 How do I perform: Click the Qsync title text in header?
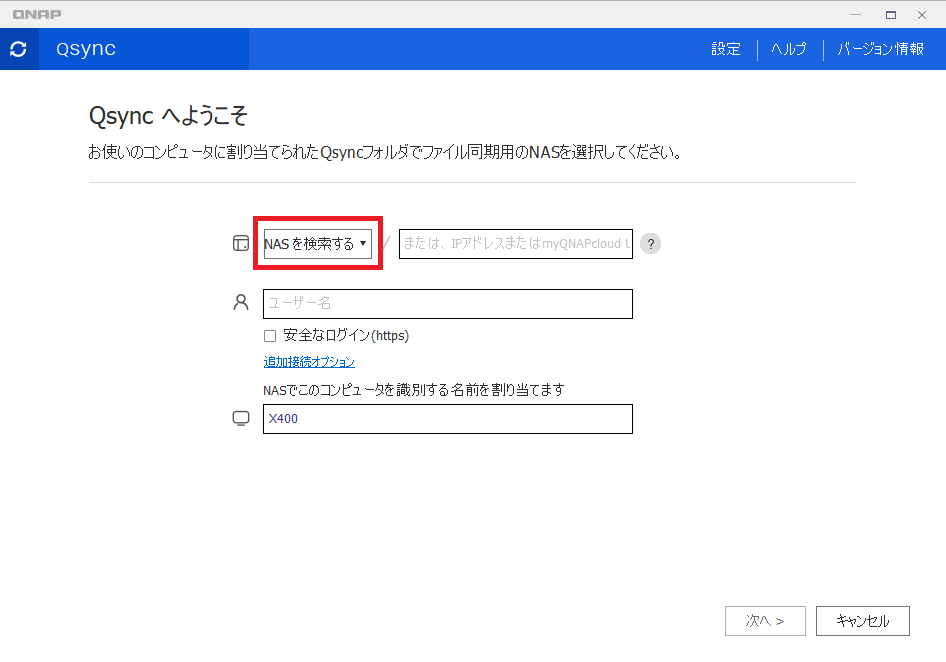click(x=86, y=48)
